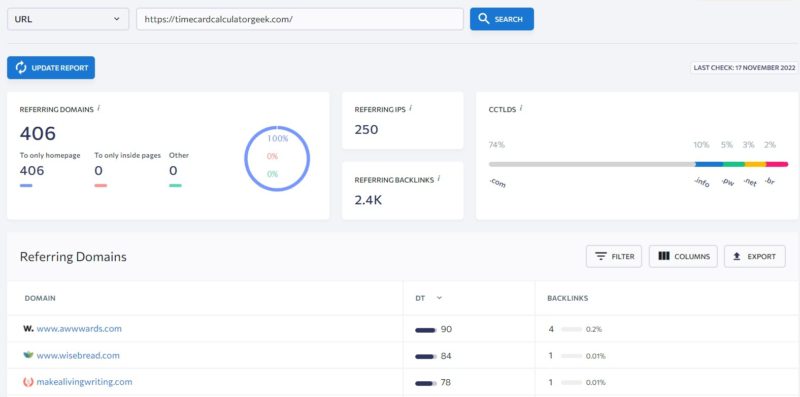Sort by DT column arrow

(x=439, y=298)
